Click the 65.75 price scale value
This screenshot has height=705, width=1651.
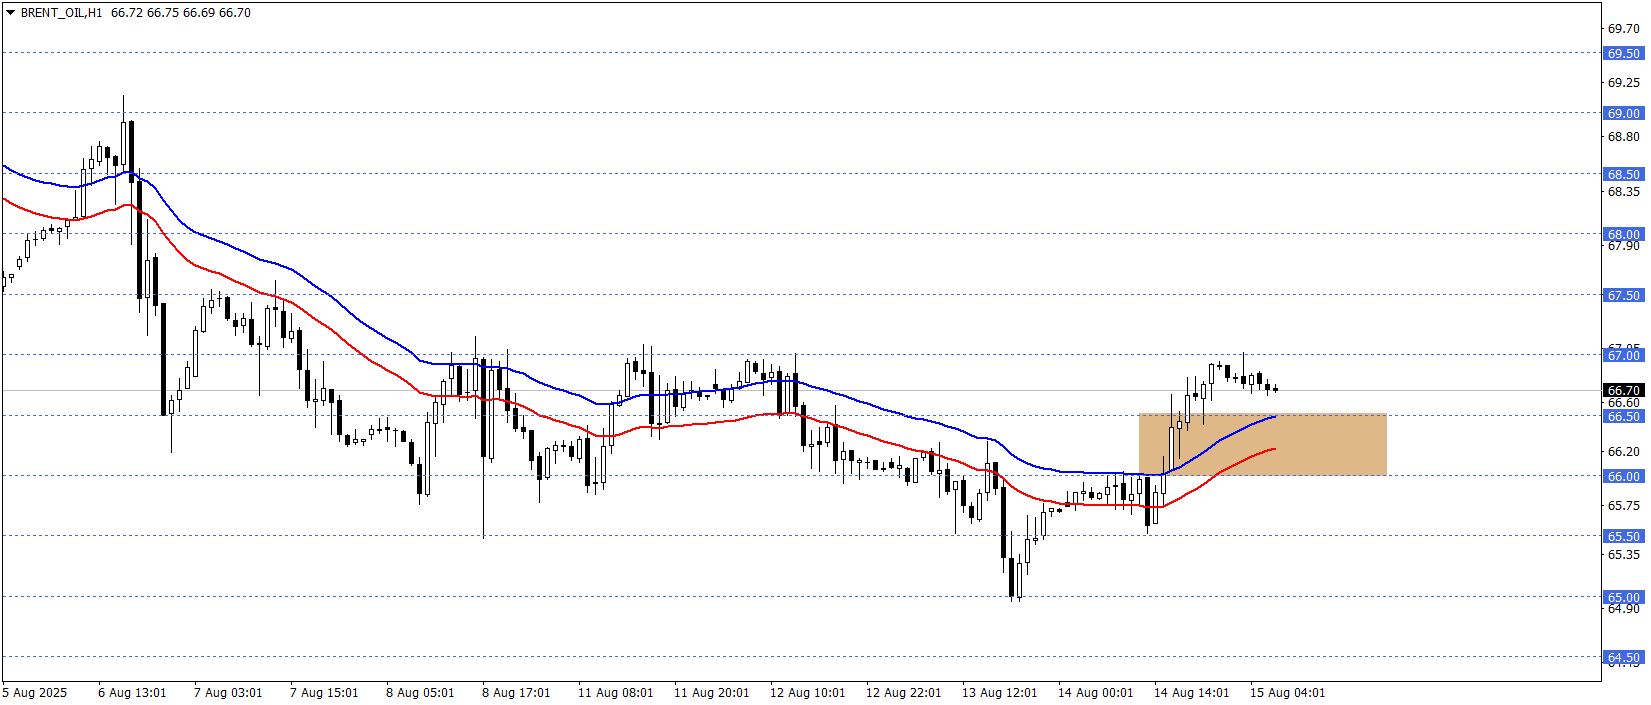click(x=1623, y=506)
